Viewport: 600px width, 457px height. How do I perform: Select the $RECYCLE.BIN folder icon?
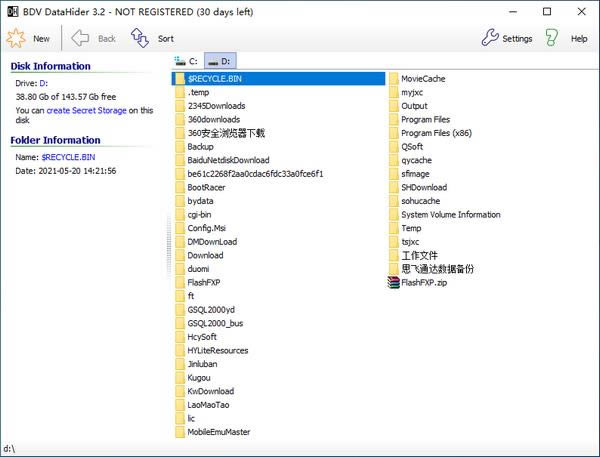[x=180, y=79]
